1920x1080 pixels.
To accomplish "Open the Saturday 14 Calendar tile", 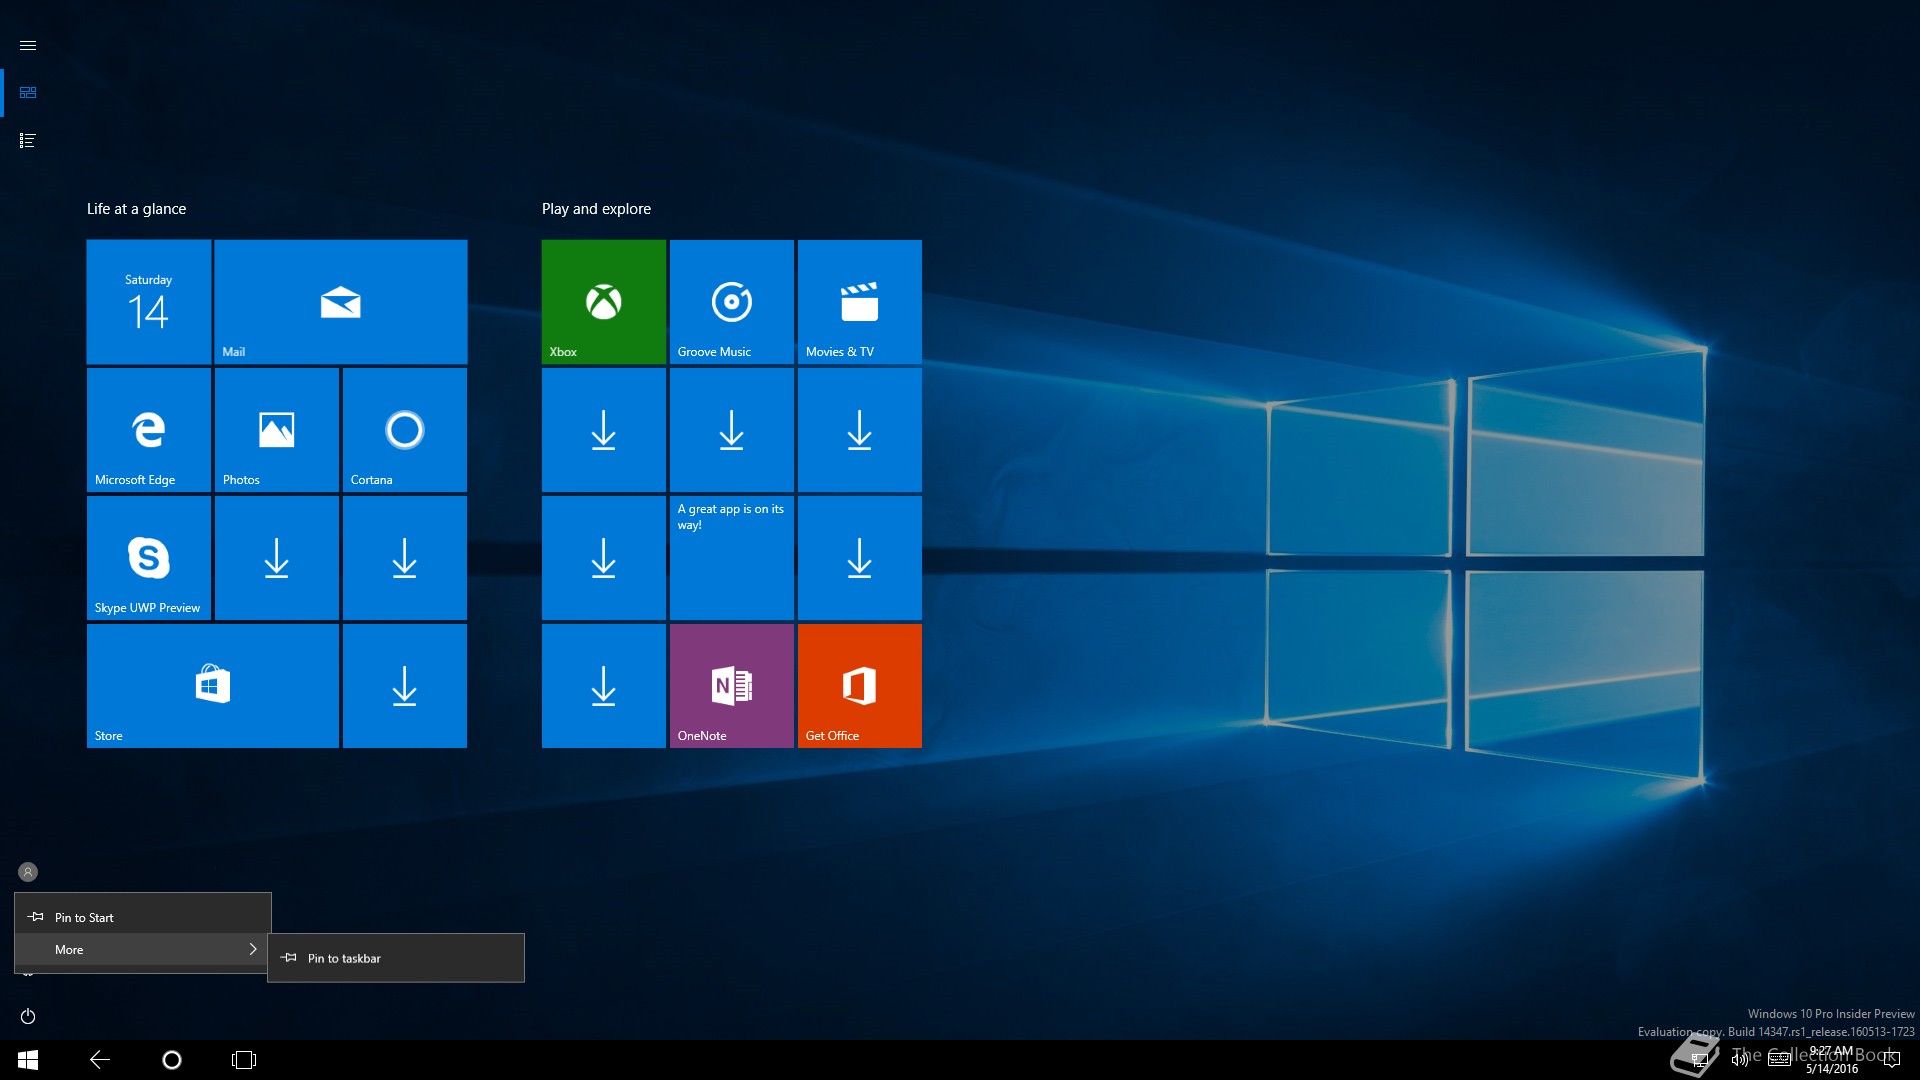I will tap(149, 302).
